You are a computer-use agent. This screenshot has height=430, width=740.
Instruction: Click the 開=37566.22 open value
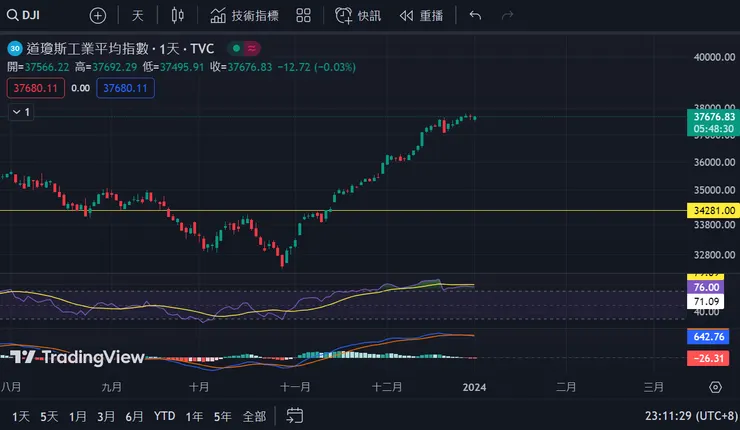pyautogui.click(x=38, y=67)
